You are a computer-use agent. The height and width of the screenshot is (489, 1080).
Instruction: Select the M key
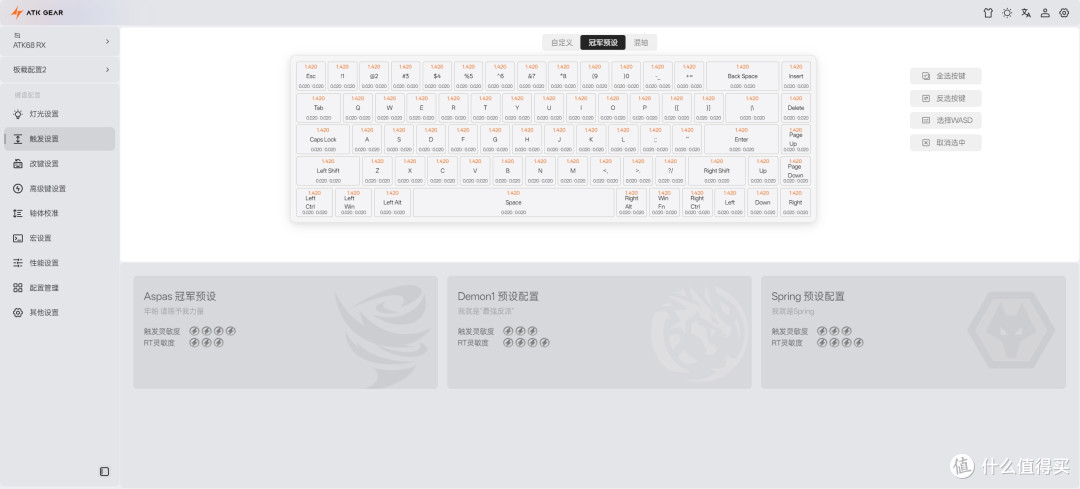click(572, 171)
